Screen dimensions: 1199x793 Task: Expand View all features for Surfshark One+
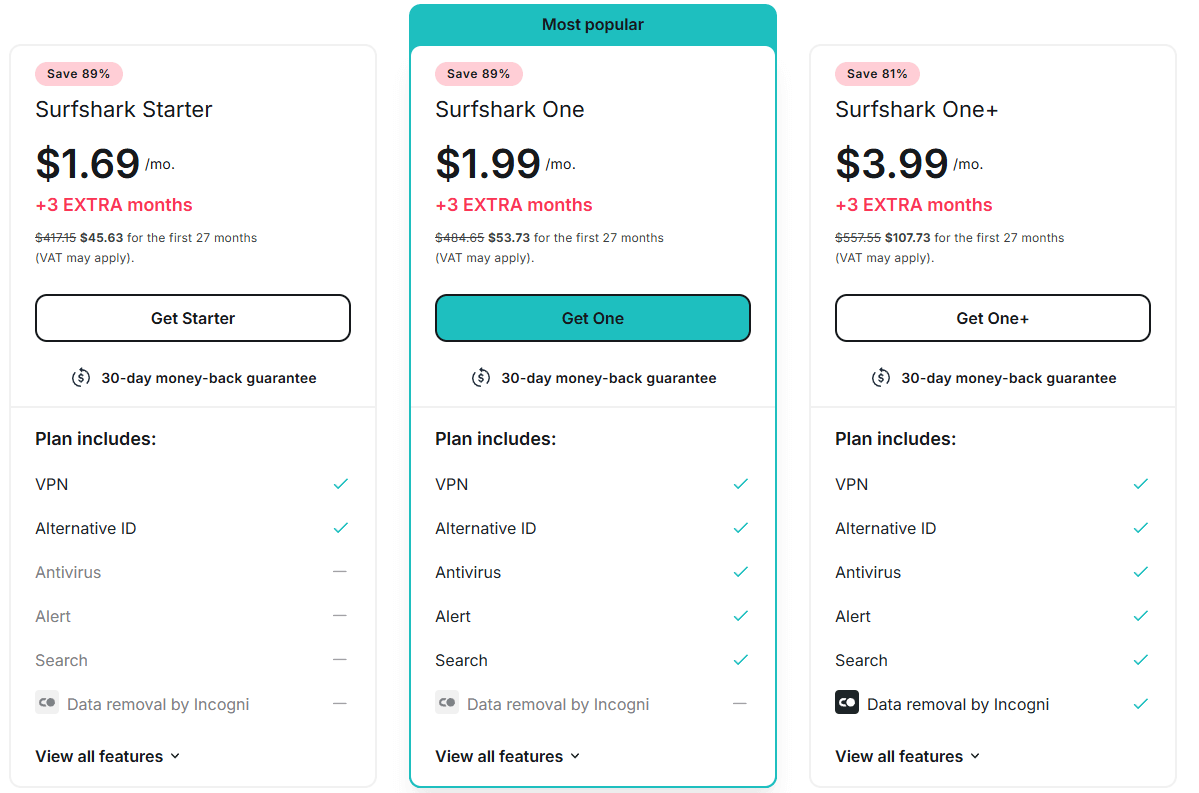tap(908, 756)
